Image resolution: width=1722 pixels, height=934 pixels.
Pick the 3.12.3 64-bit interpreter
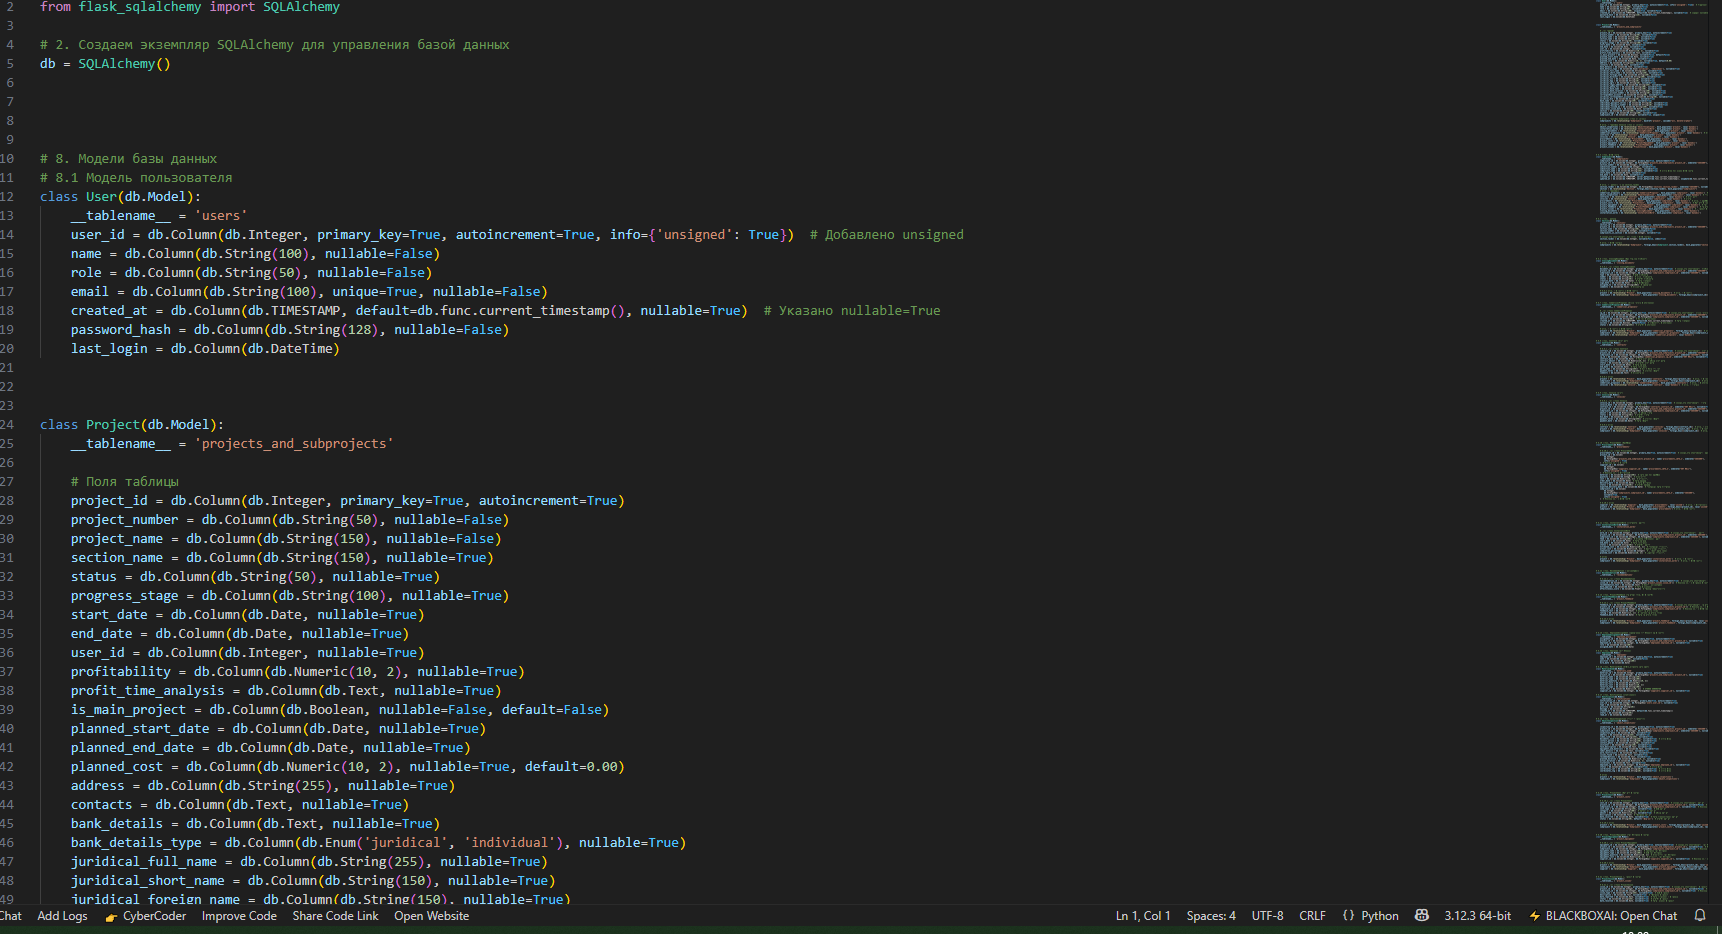click(1477, 916)
